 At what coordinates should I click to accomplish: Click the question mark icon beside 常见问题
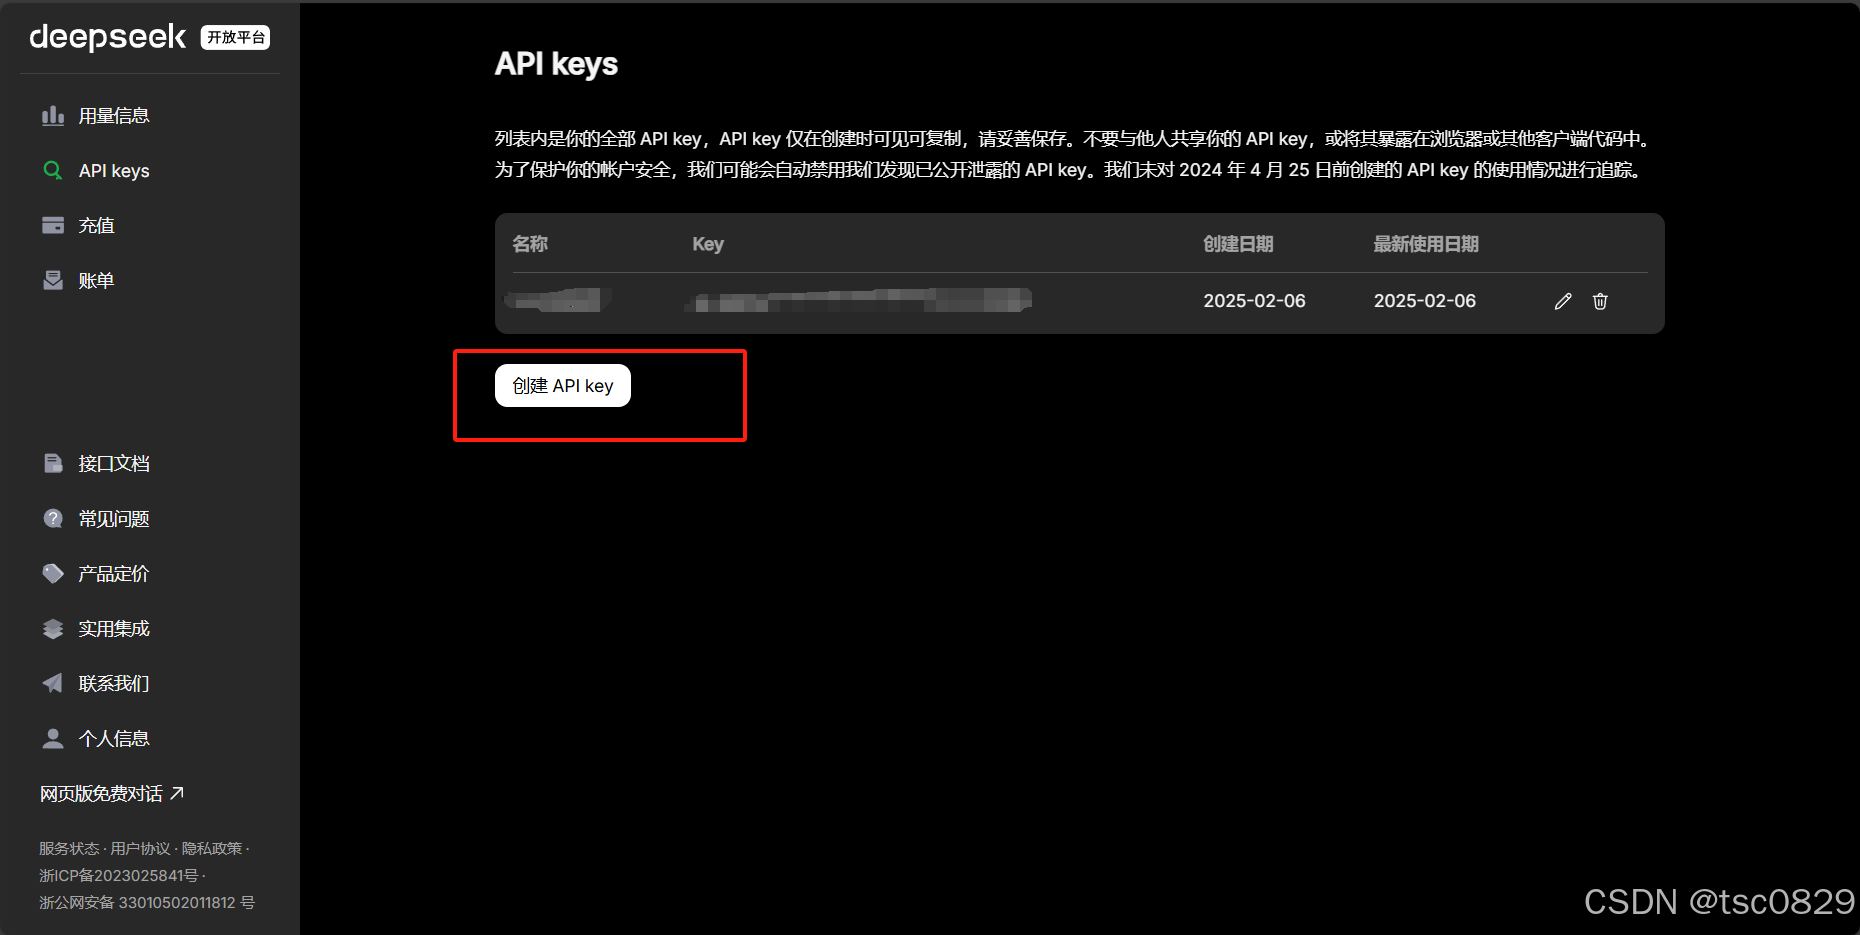pos(53,518)
